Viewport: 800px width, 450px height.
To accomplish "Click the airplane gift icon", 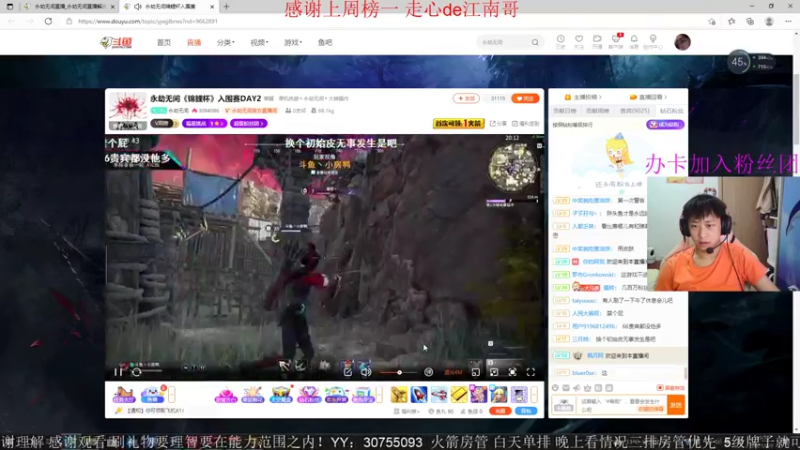I will (x=439, y=394).
